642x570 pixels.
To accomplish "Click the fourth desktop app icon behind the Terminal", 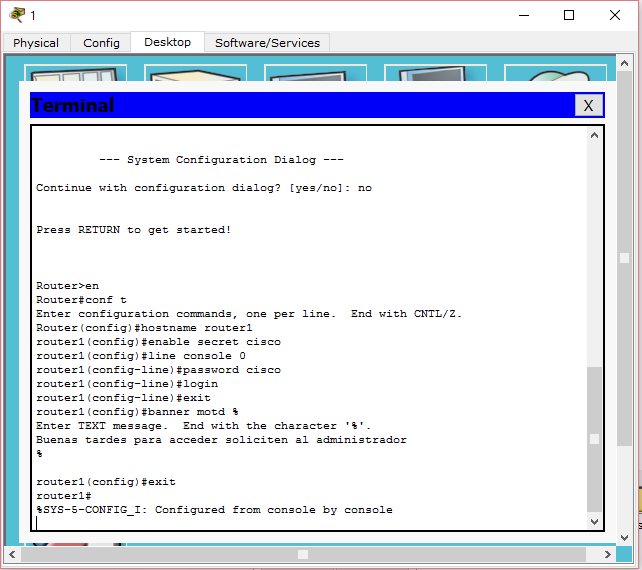I will [435, 72].
